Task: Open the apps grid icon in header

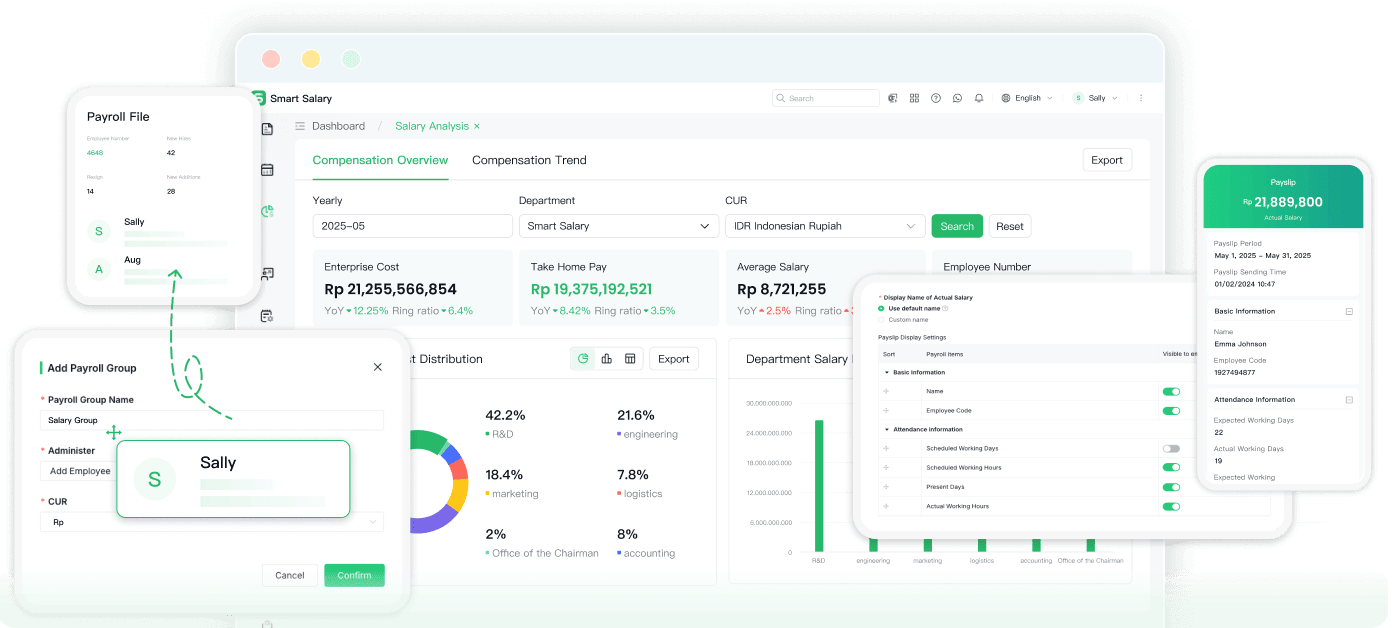Action: tap(914, 98)
